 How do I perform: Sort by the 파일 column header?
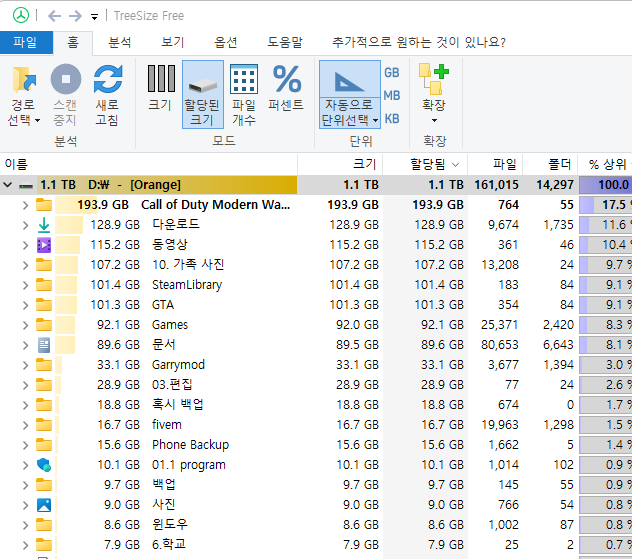coord(495,164)
